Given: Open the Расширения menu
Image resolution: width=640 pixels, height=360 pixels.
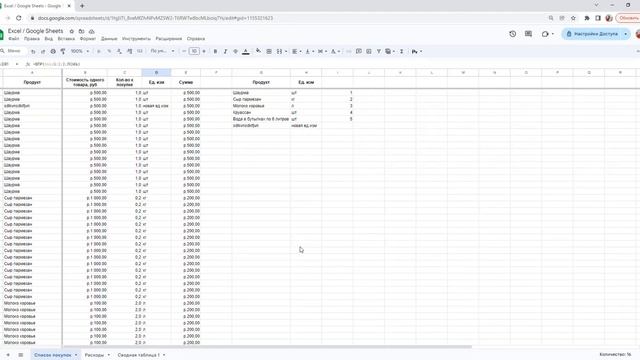Looking at the screenshot, I should pyautogui.click(x=169, y=39).
